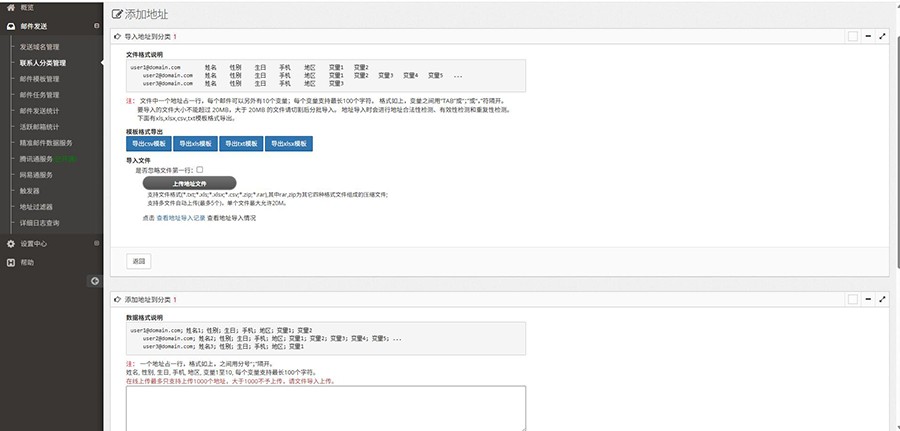Click into the address entry text area
900x431 pixels.
point(325,408)
